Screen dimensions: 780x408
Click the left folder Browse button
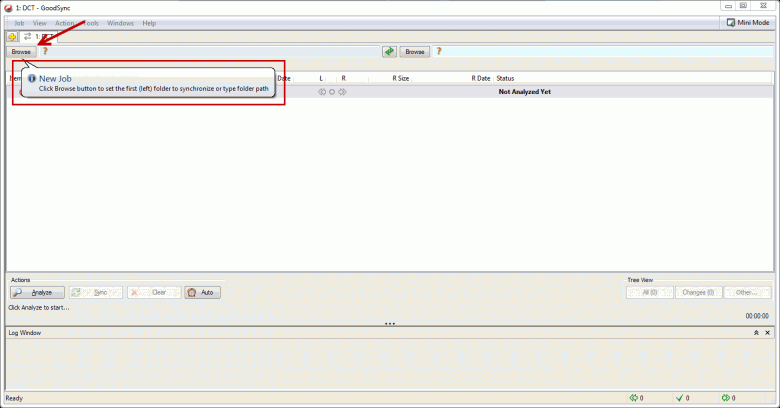(x=21, y=52)
